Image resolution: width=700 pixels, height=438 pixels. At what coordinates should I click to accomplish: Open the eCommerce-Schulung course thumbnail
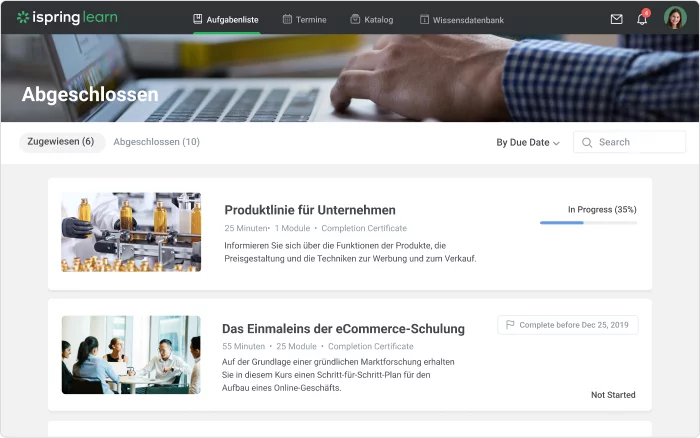pos(131,355)
